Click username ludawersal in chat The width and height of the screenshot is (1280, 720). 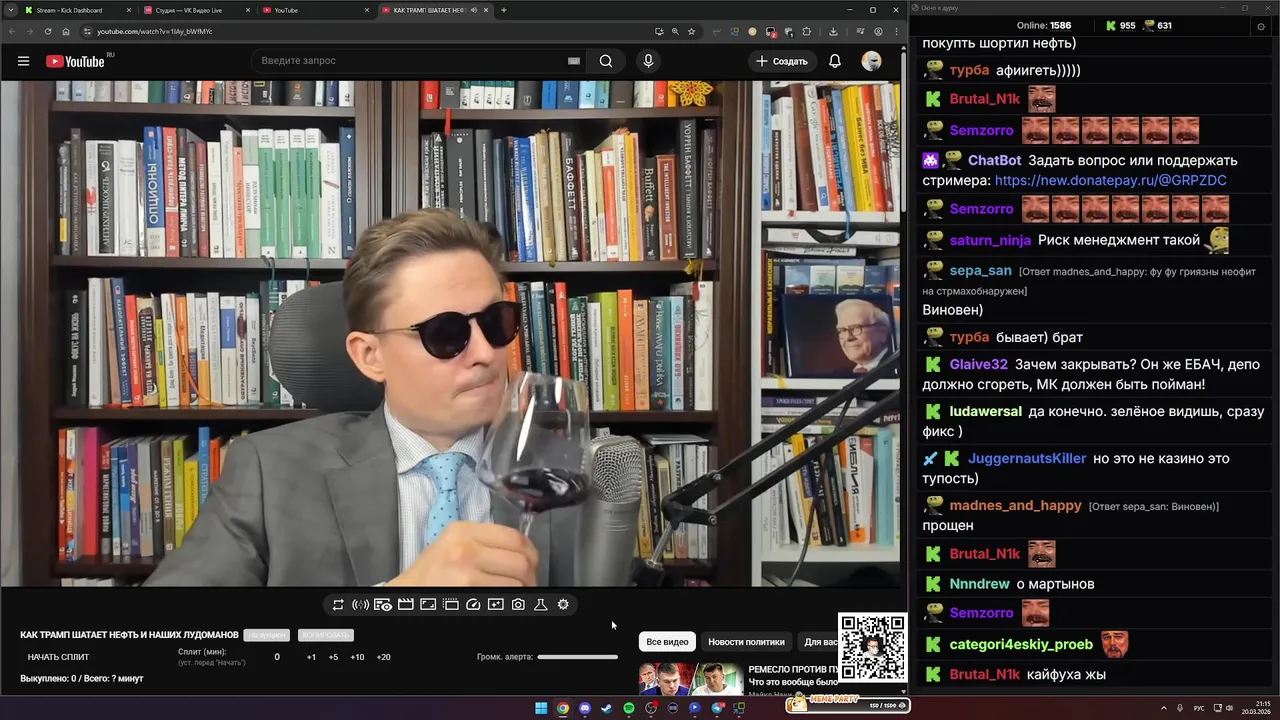click(985, 412)
